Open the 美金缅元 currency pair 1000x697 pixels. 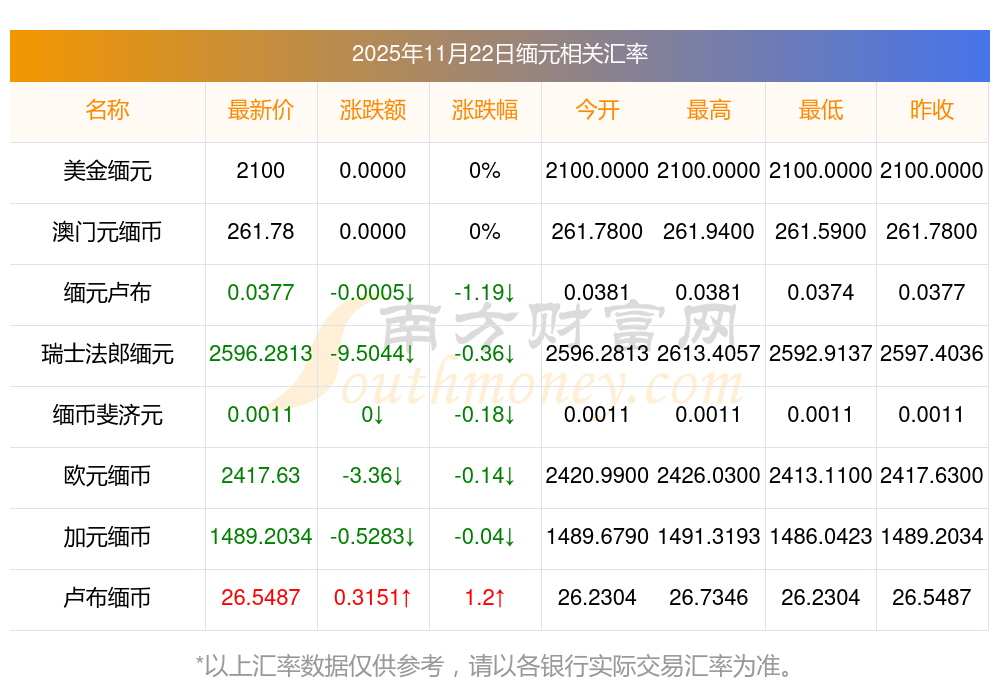tap(107, 171)
